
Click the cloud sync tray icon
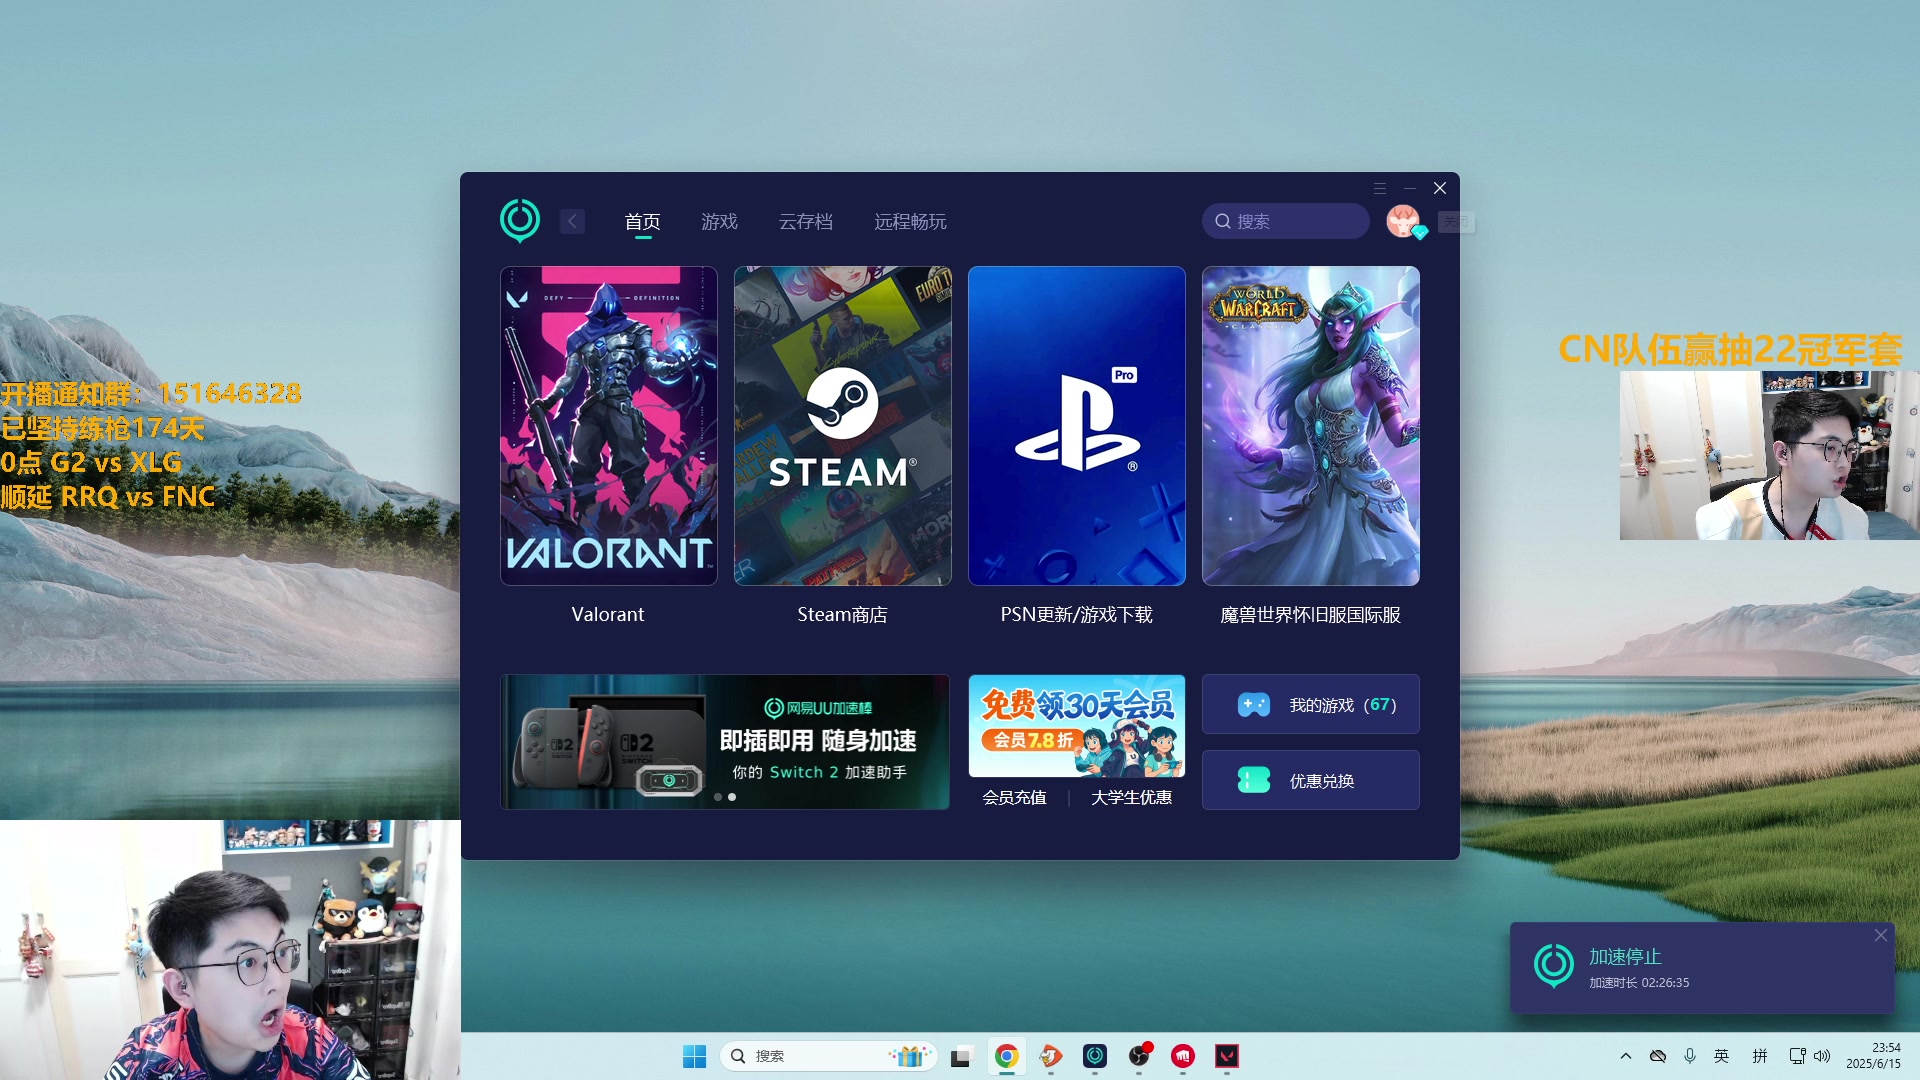(1658, 1056)
